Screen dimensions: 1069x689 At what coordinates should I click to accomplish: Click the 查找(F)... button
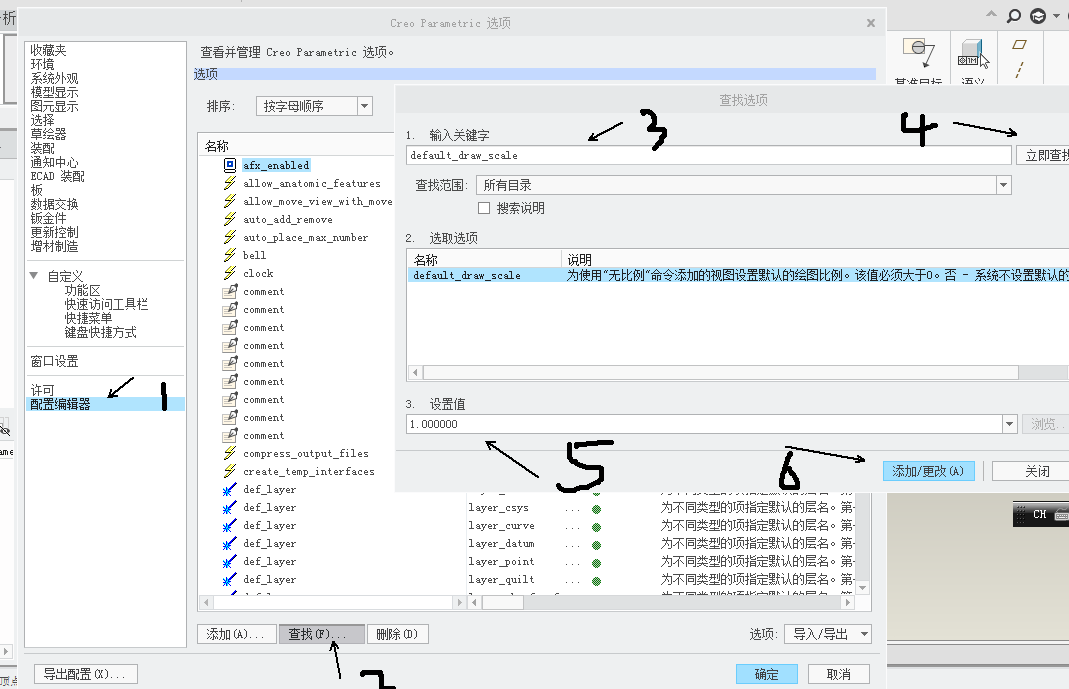(322, 634)
